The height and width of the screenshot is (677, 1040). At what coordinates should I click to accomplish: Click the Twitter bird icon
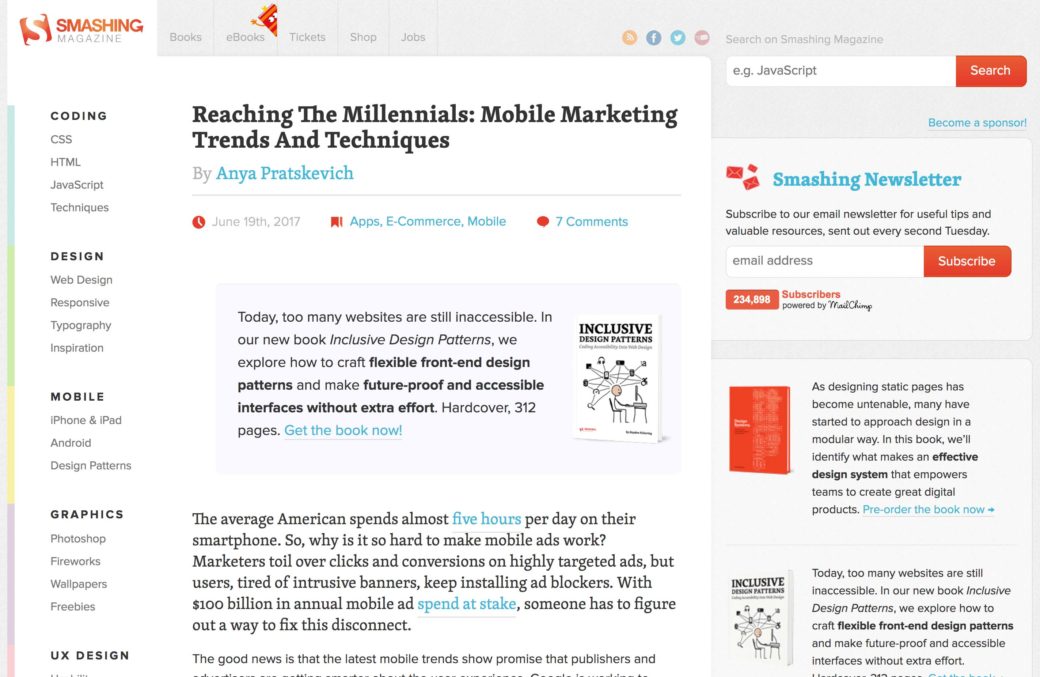(678, 38)
